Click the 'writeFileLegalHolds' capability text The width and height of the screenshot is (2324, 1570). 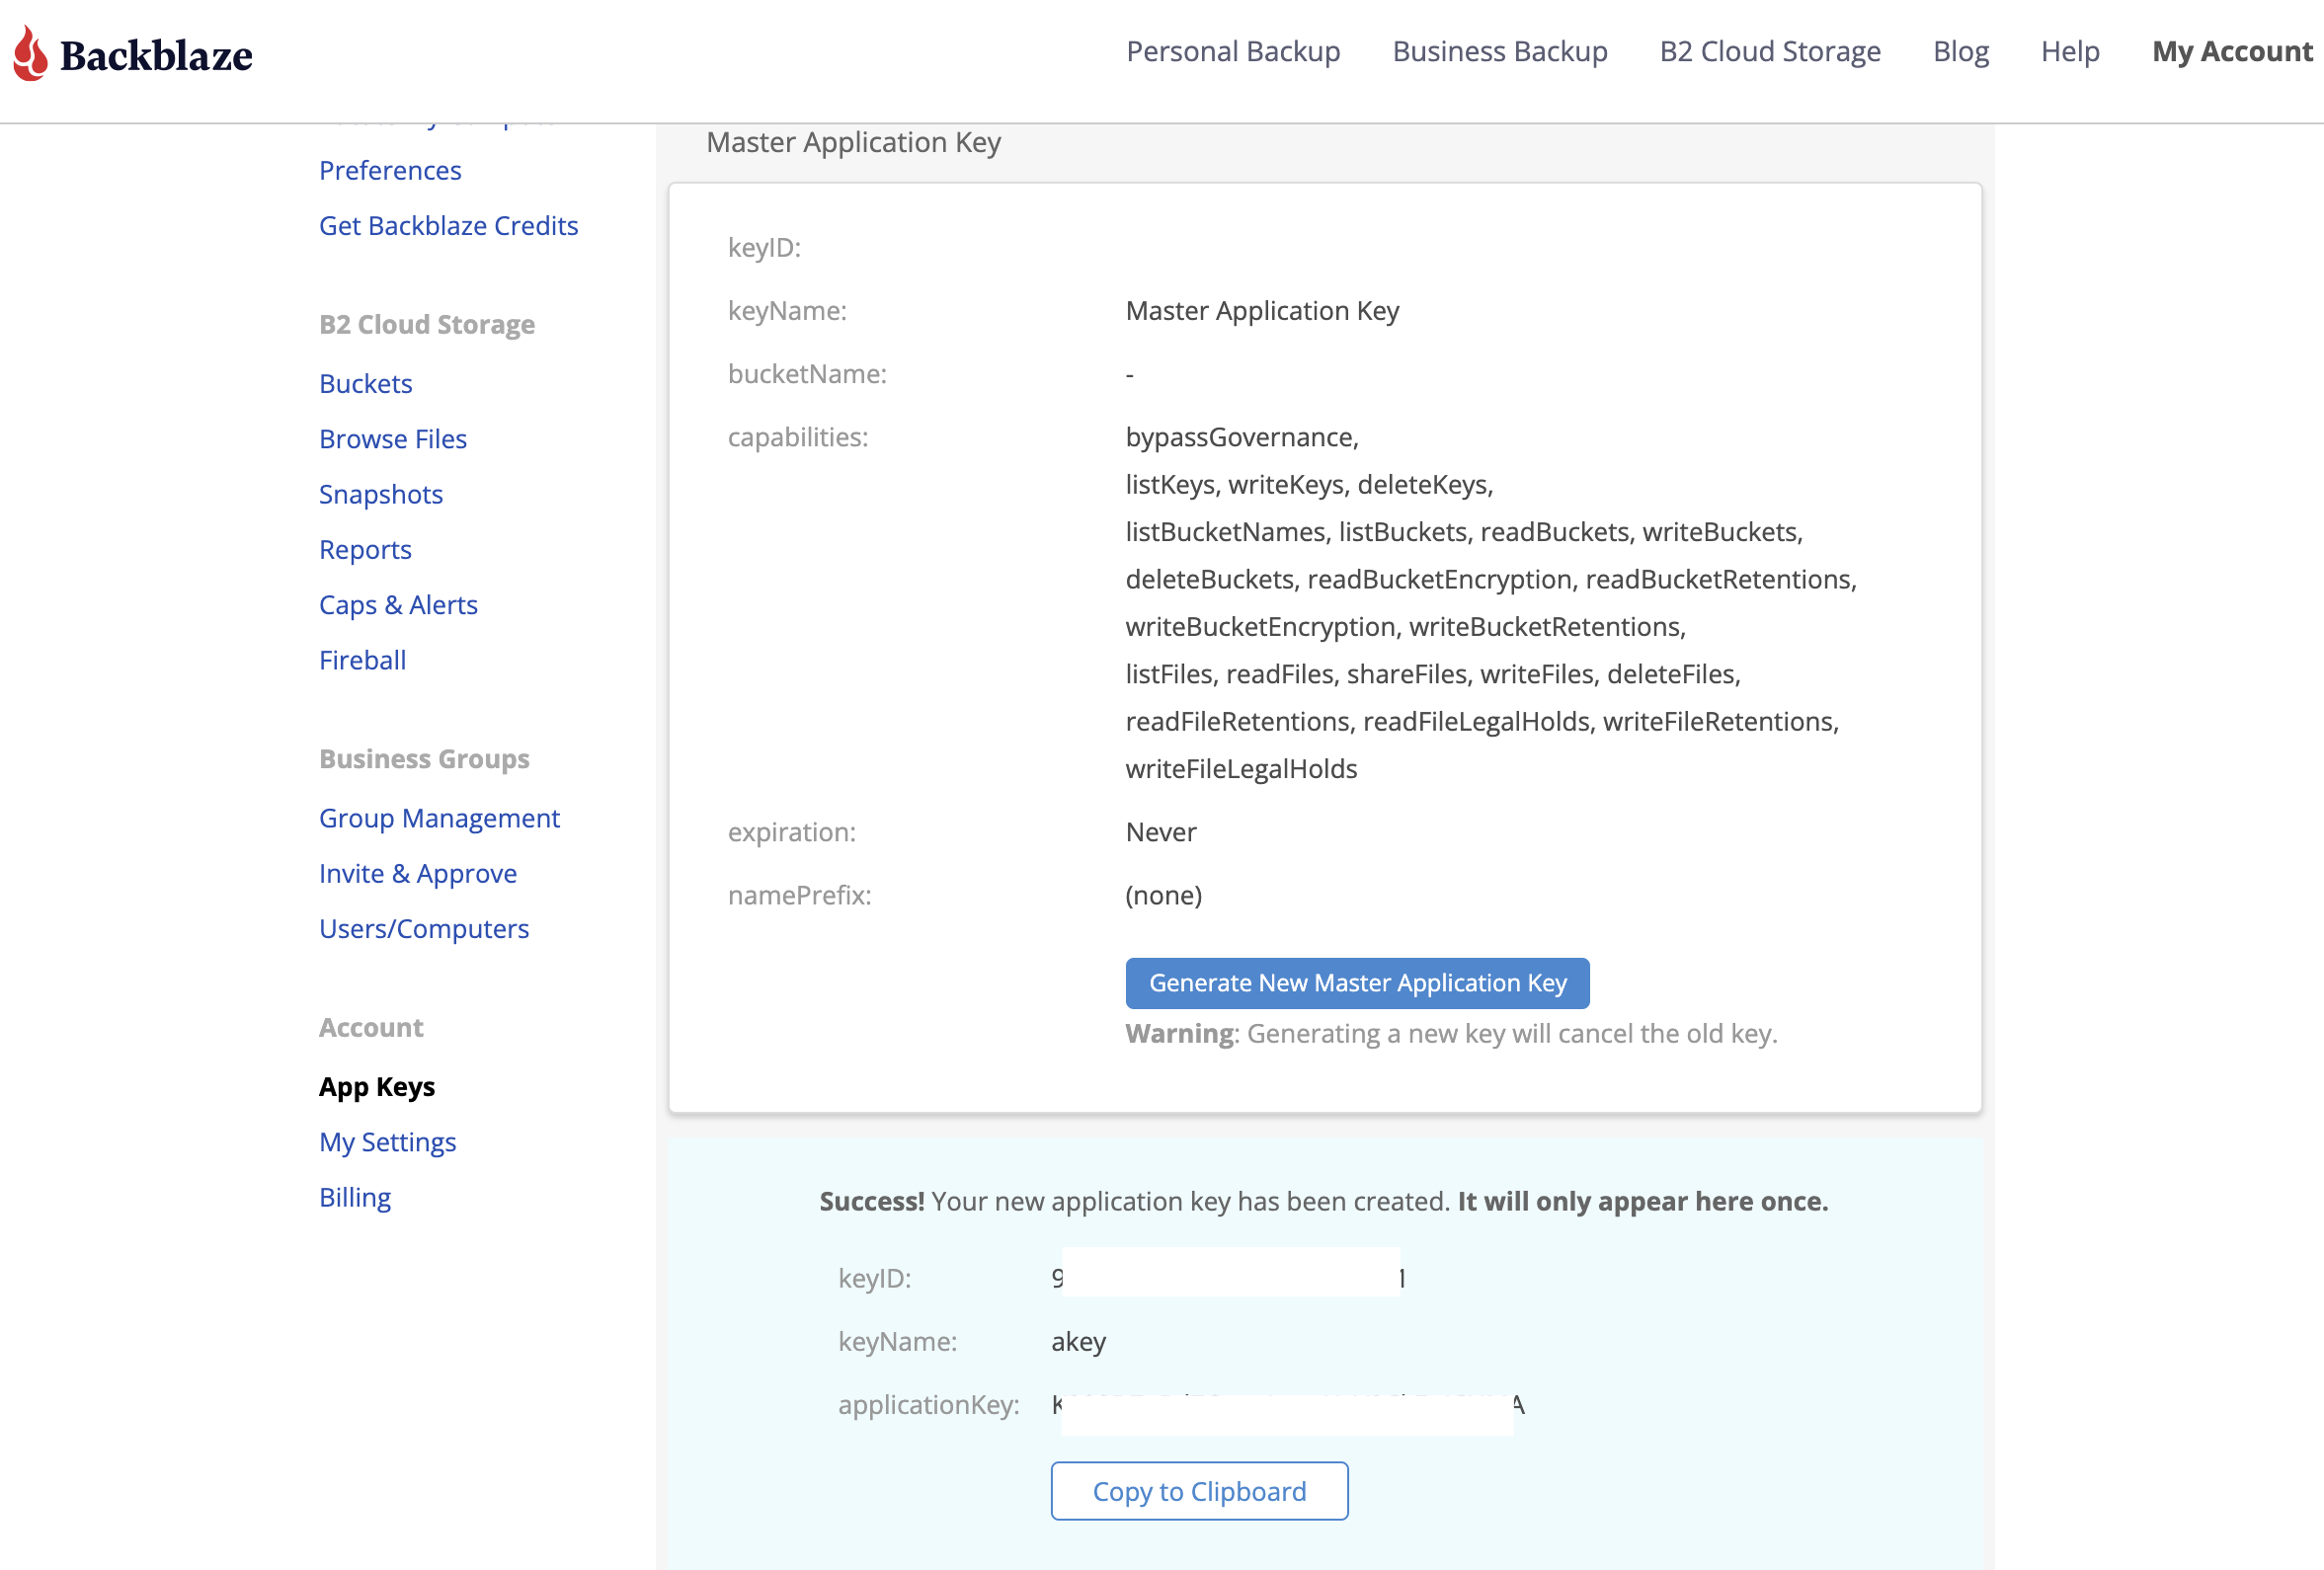(1240, 769)
